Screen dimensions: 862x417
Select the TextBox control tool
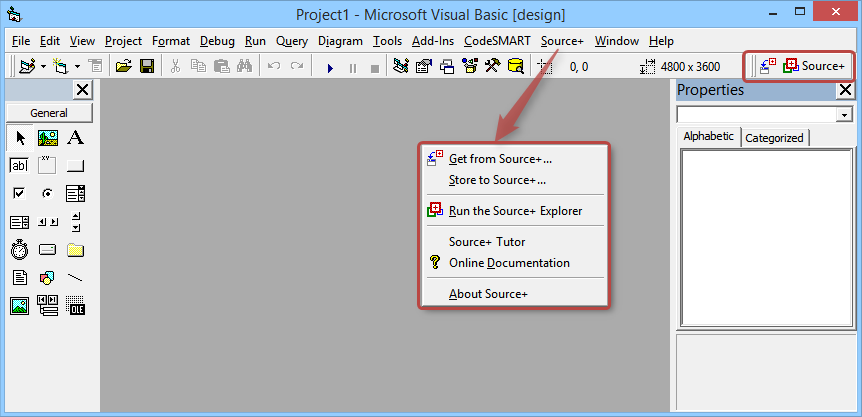pyautogui.click(x=20, y=165)
